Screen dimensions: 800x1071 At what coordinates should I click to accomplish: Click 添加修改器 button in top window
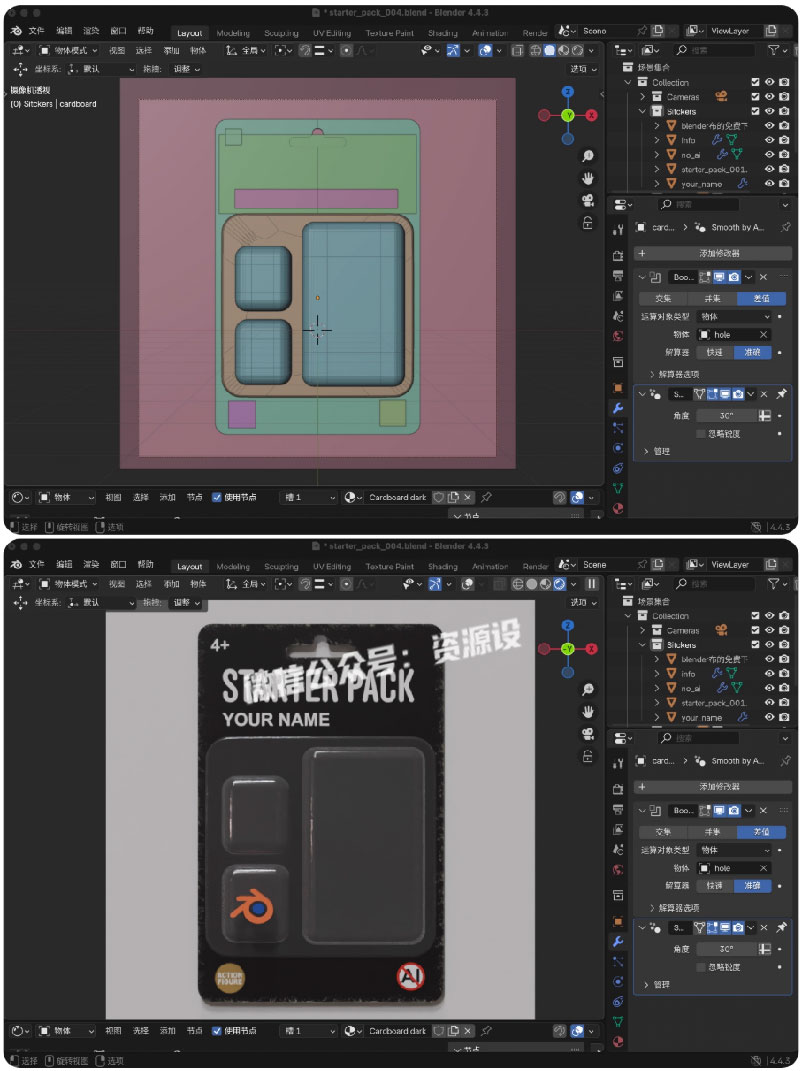pos(713,253)
